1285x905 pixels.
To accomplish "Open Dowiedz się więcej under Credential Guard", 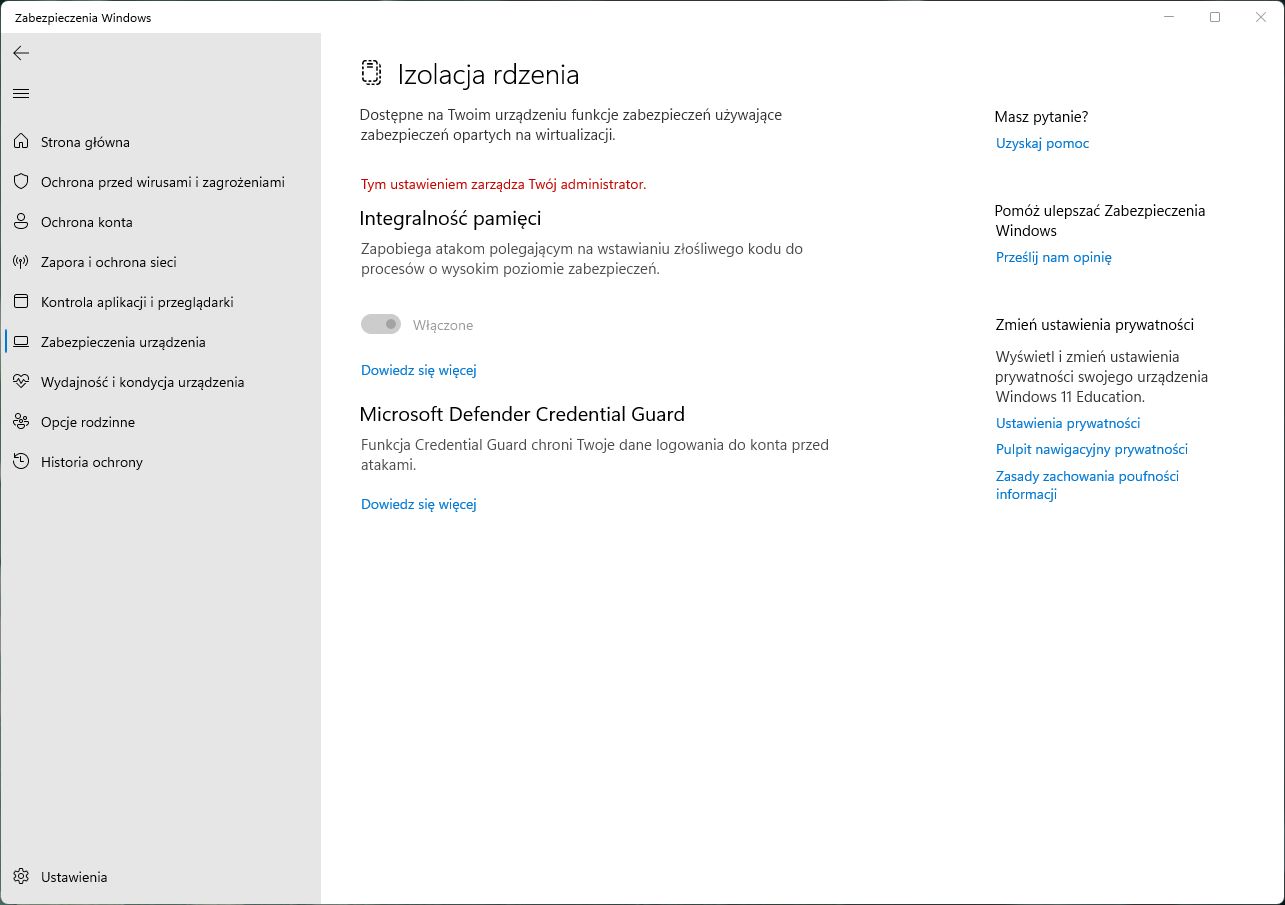I will tap(418, 504).
